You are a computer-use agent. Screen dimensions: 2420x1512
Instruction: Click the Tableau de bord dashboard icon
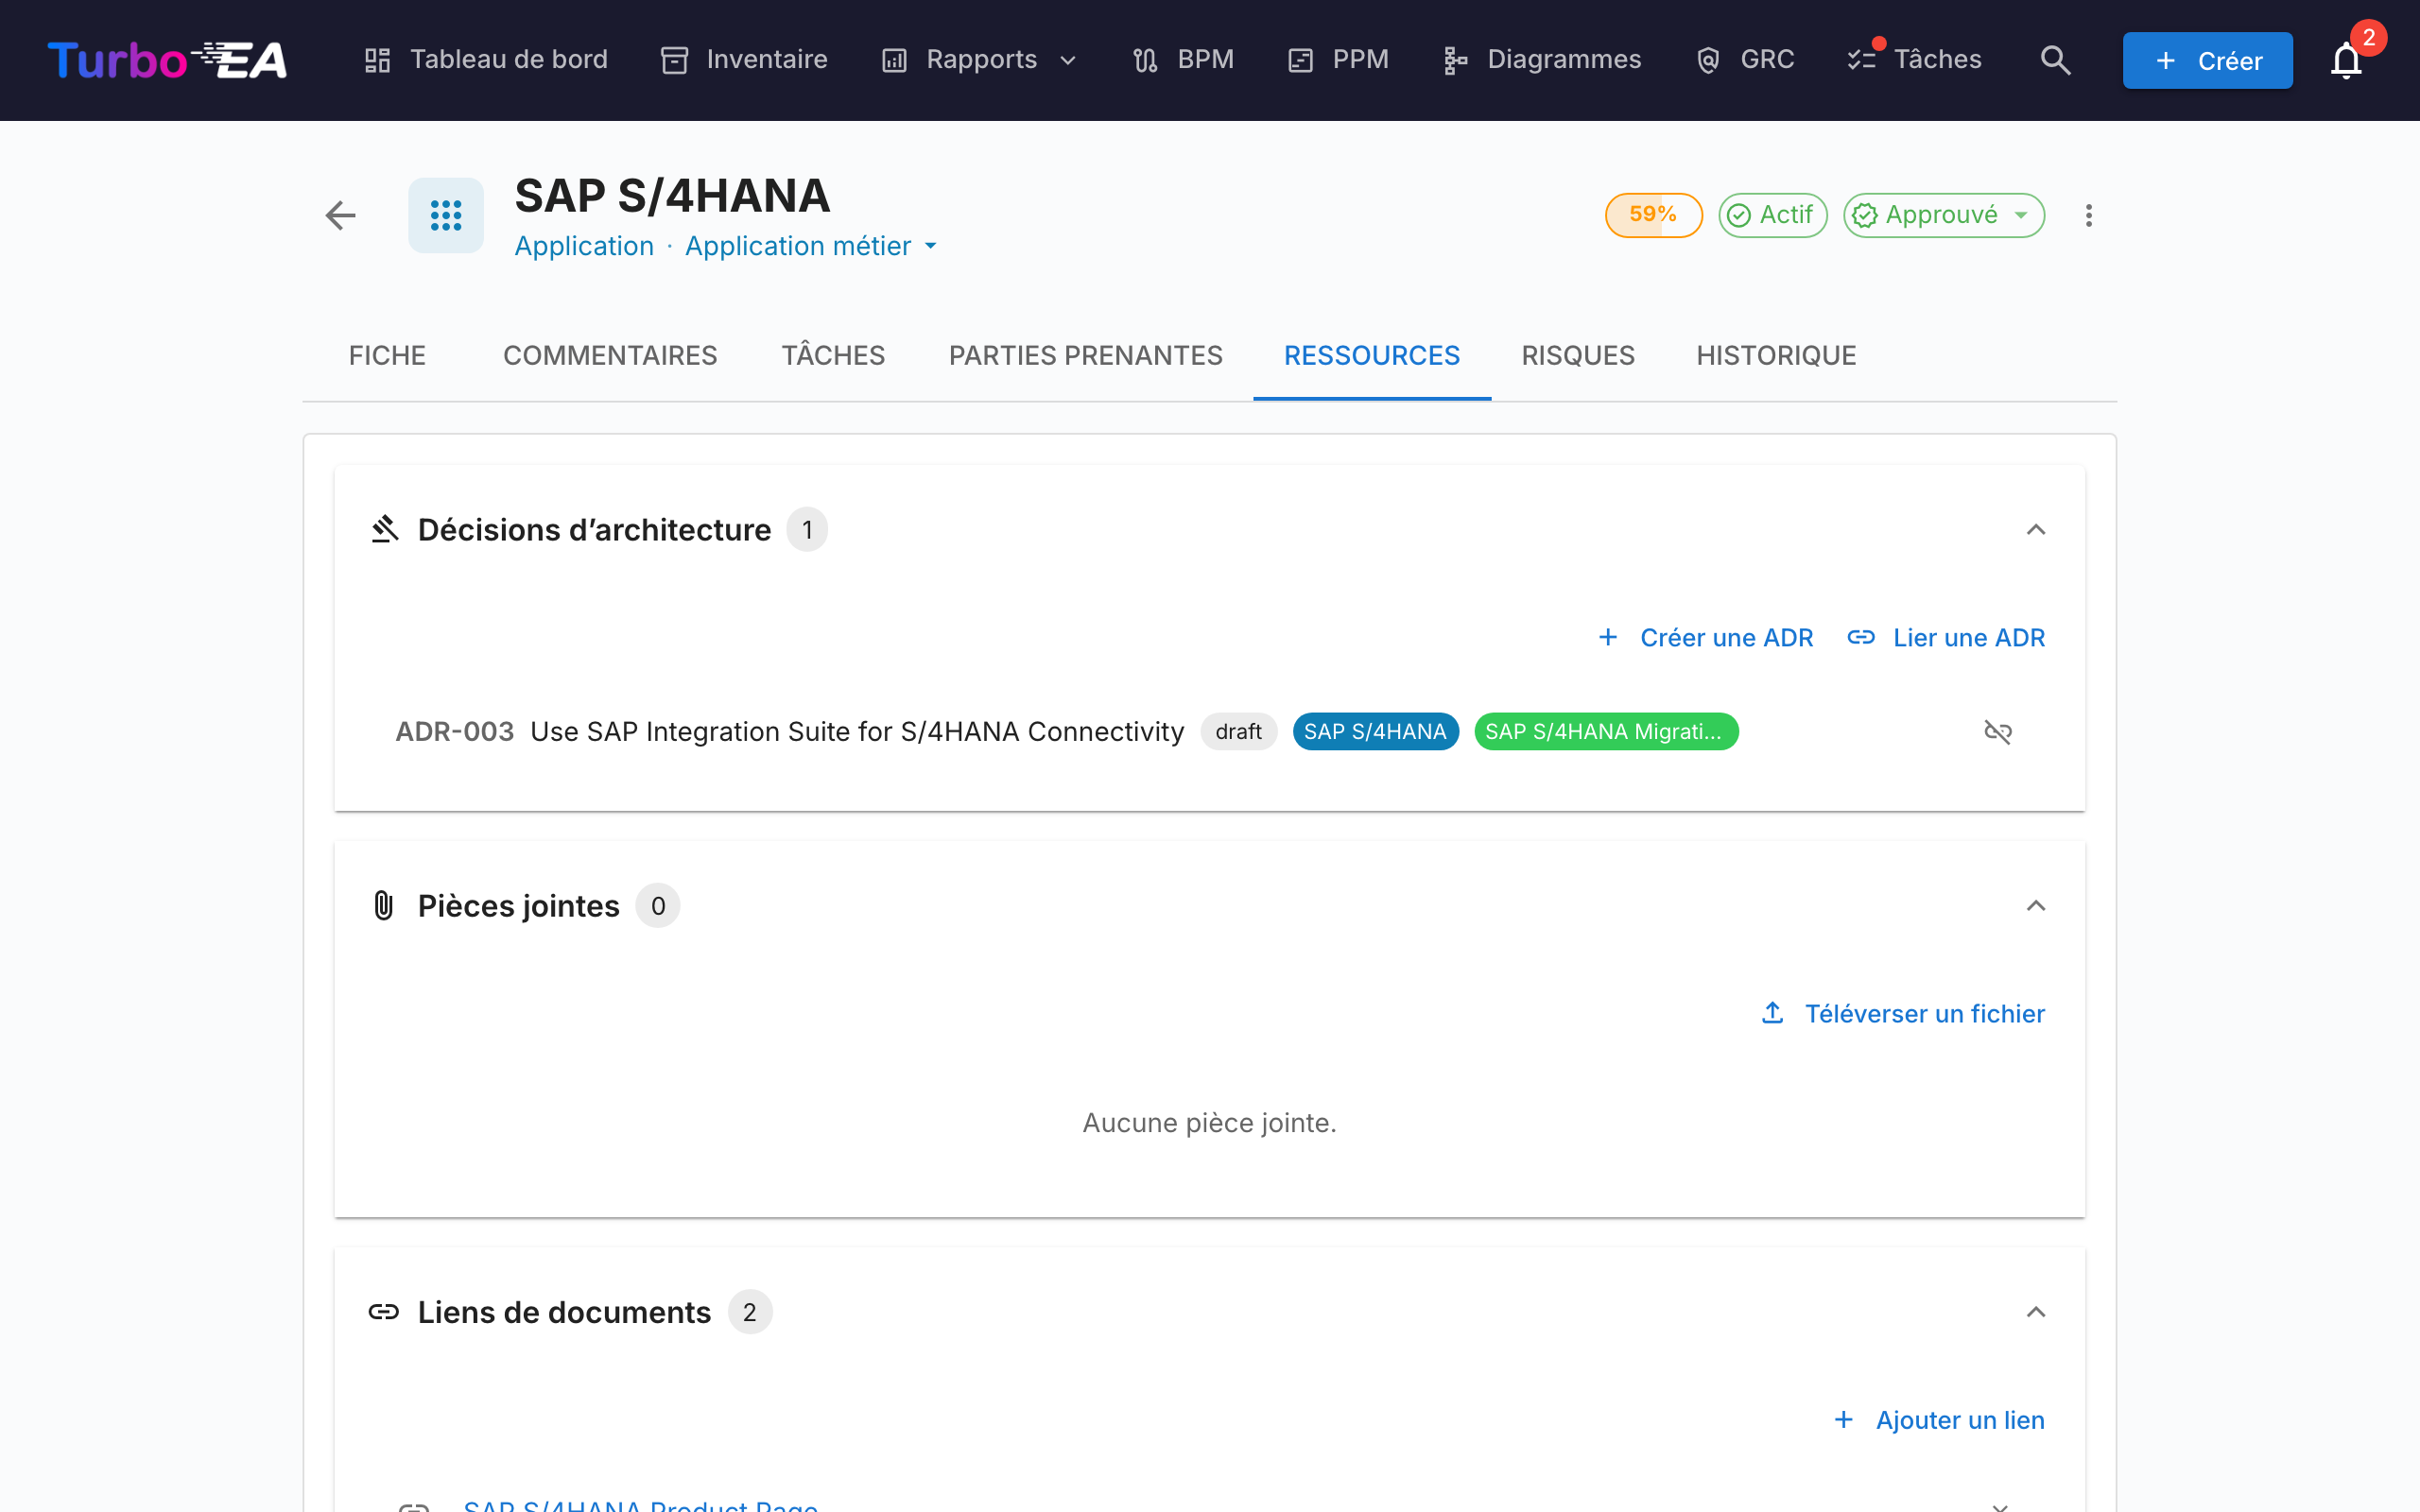click(377, 60)
